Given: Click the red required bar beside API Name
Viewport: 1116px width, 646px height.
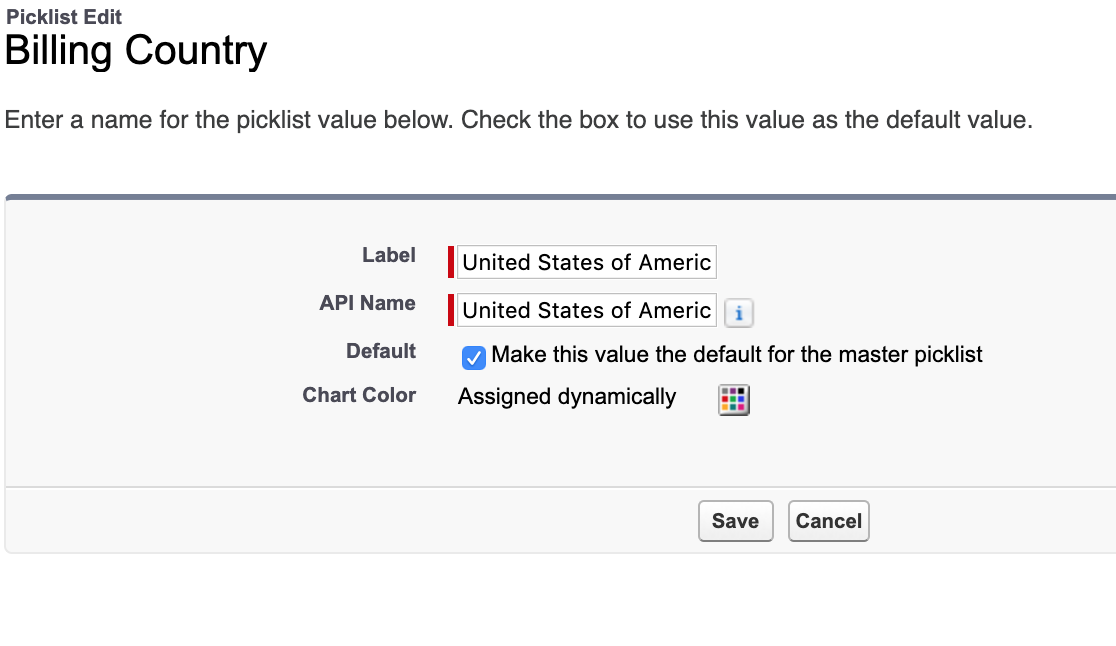Looking at the screenshot, I should click(451, 310).
